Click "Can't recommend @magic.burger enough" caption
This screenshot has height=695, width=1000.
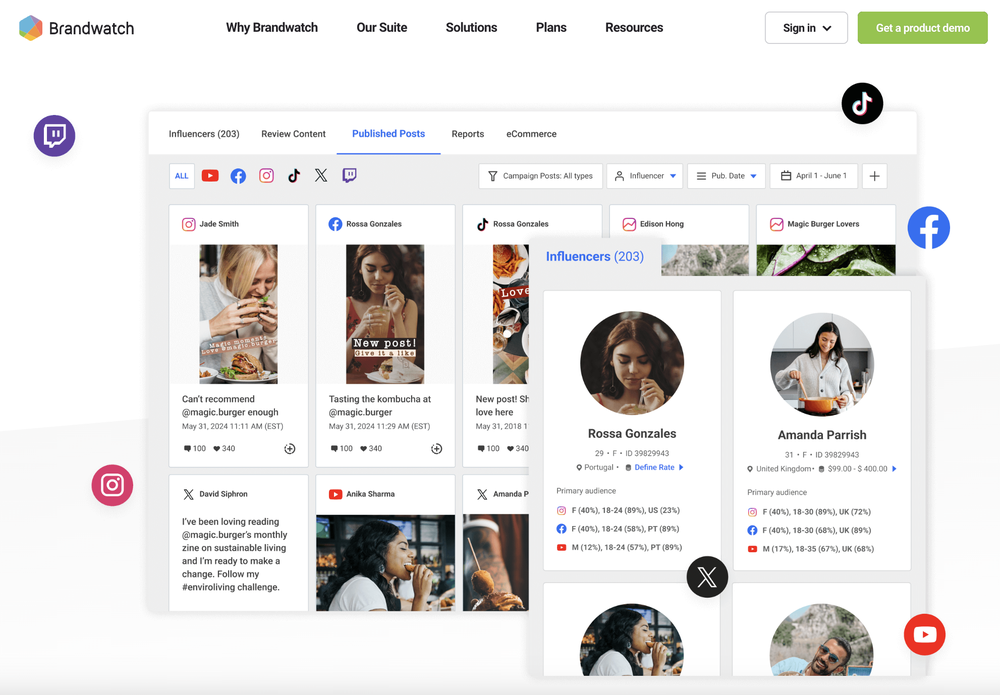tap(230, 406)
